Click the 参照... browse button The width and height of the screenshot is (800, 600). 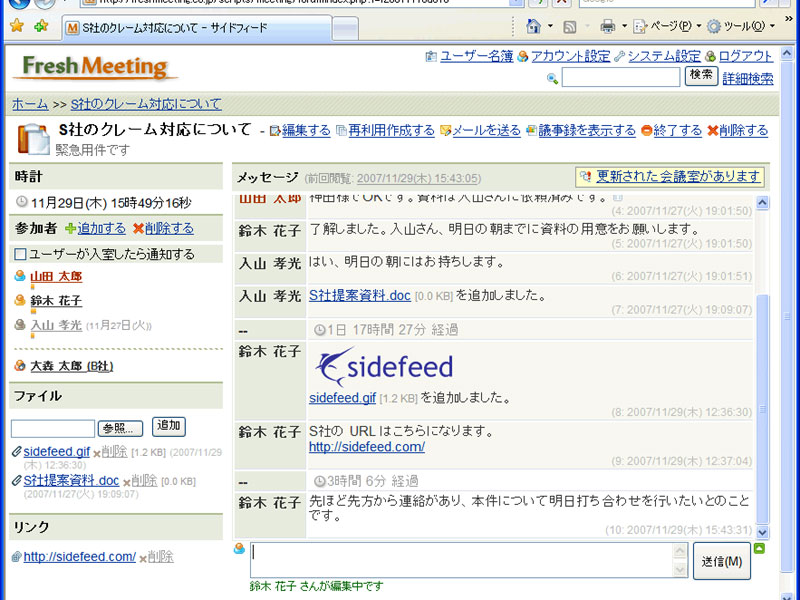120,429
